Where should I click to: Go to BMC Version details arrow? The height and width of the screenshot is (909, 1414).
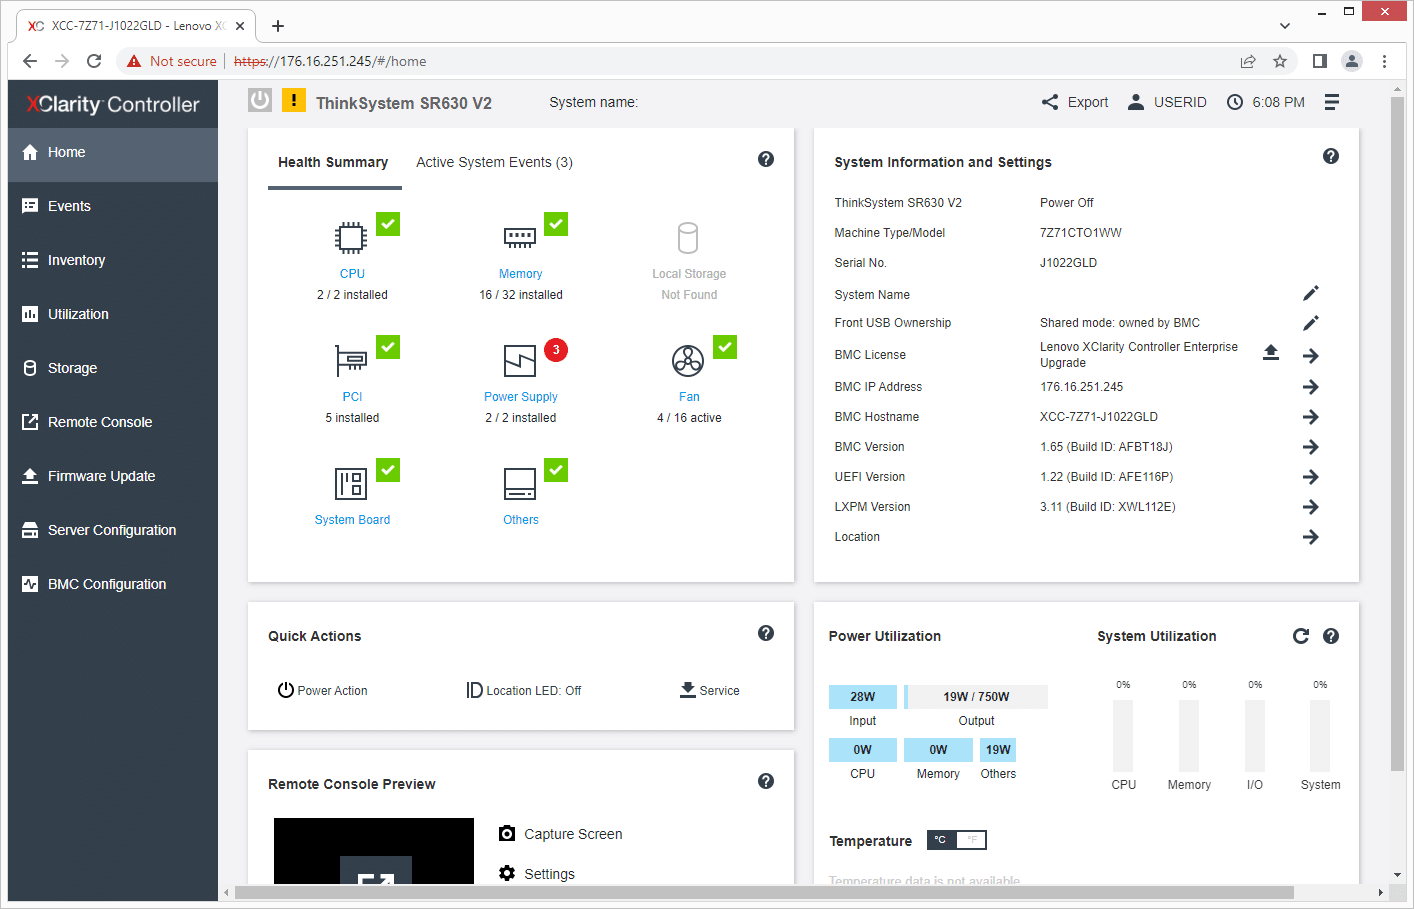(x=1311, y=447)
